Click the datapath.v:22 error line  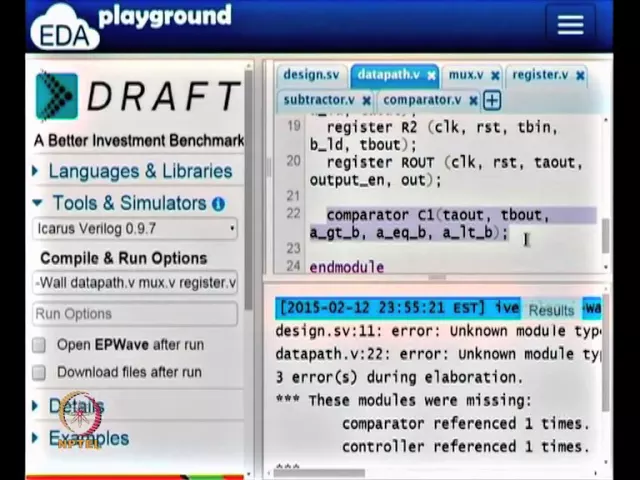[438, 354]
